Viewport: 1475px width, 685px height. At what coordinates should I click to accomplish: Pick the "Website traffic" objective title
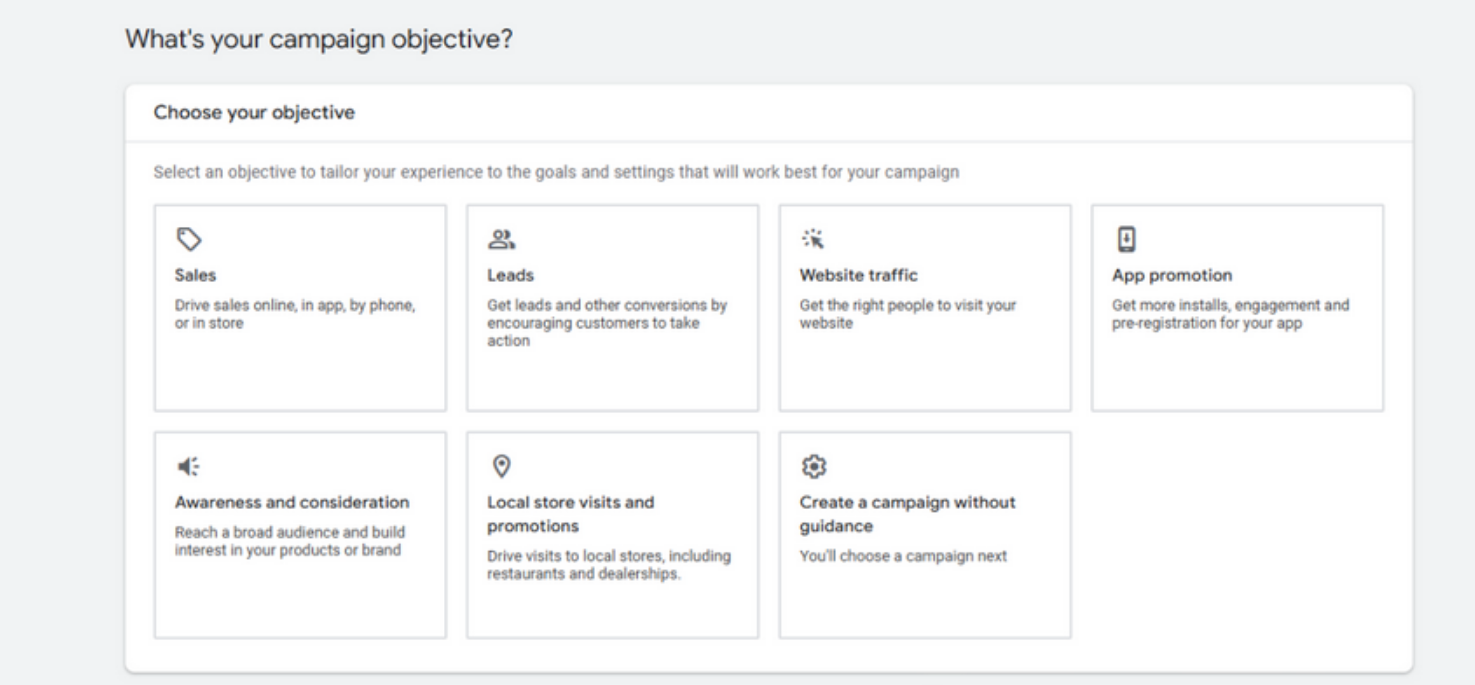point(858,275)
